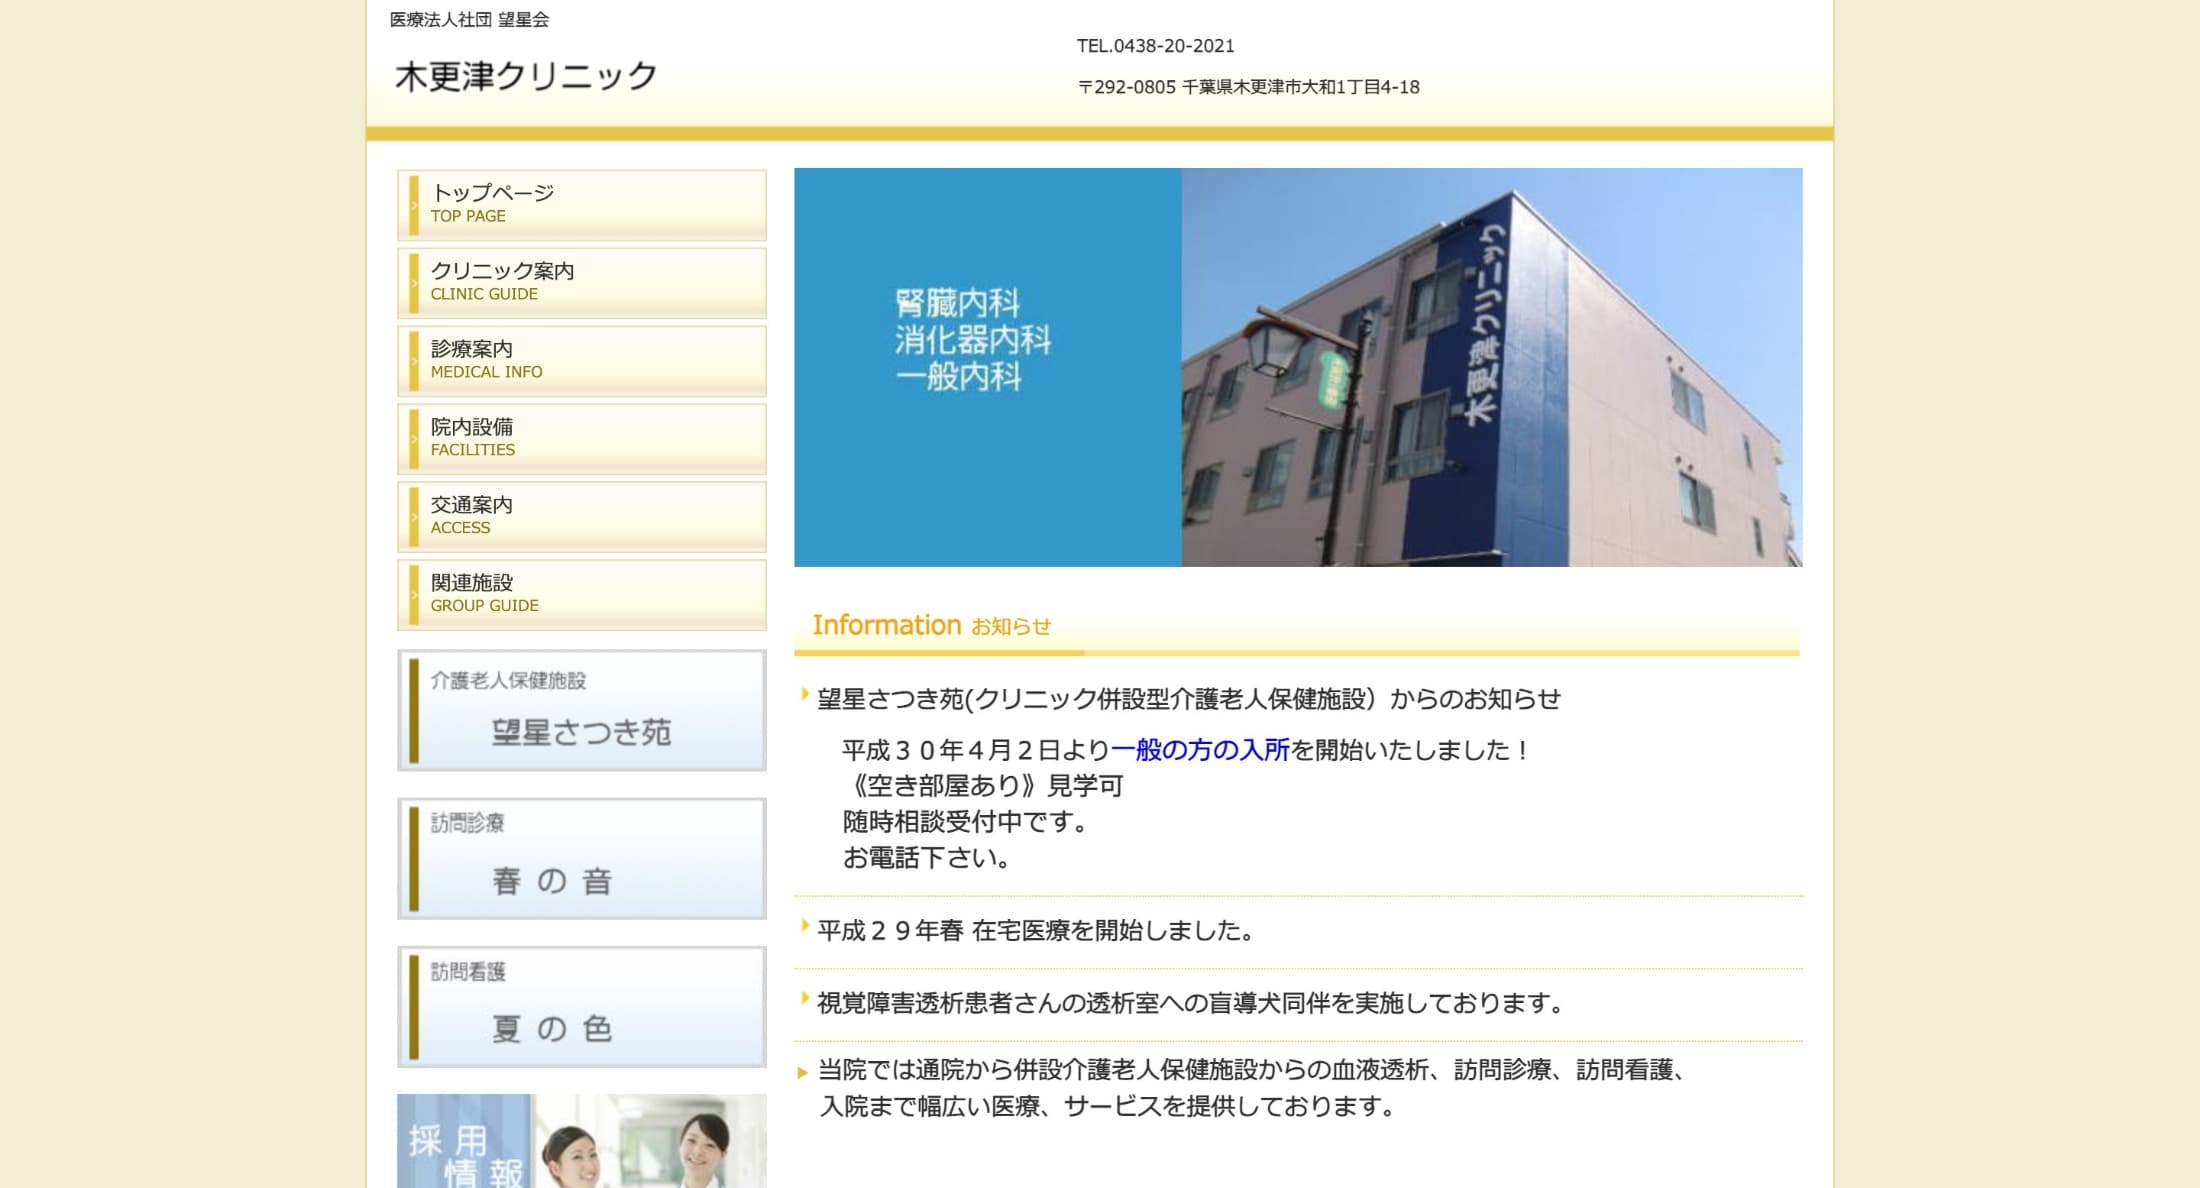Click the 望星さつき苑 facility banner
The image size is (2200, 1188).
click(581, 708)
